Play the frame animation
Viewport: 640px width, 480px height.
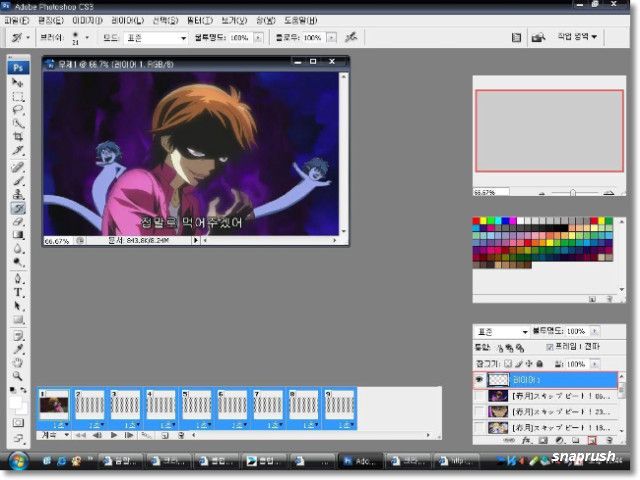click(x=114, y=436)
